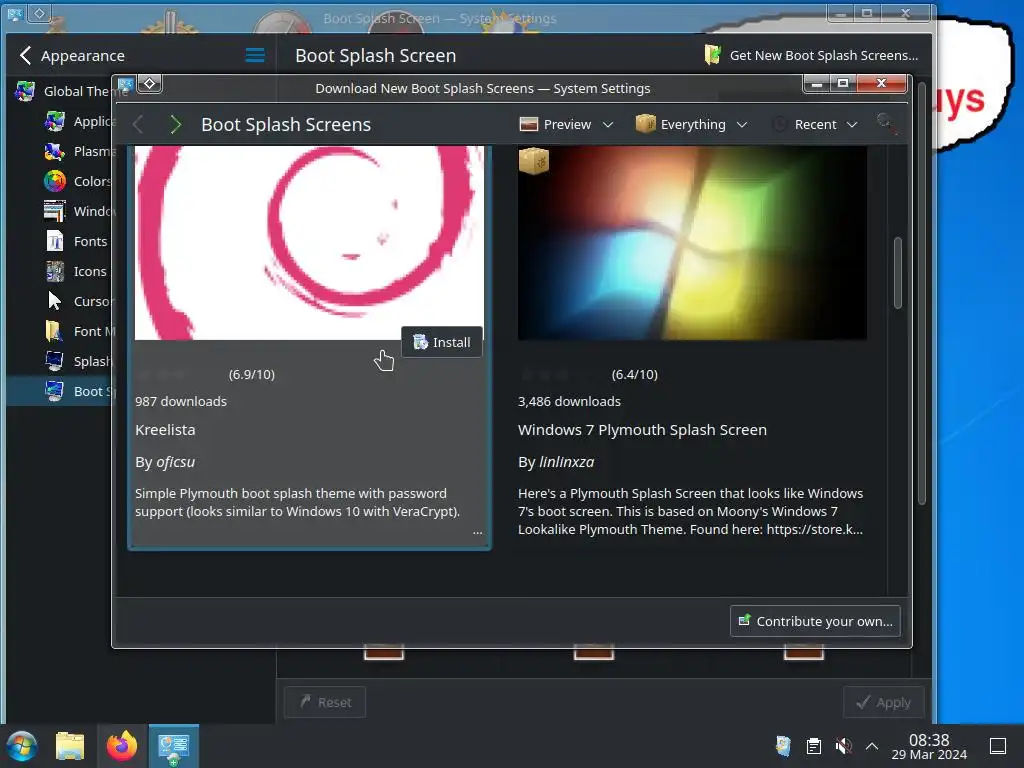The width and height of the screenshot is (1024, 768).
Task: Click Contribute your own button
Action: coord(815,621)
